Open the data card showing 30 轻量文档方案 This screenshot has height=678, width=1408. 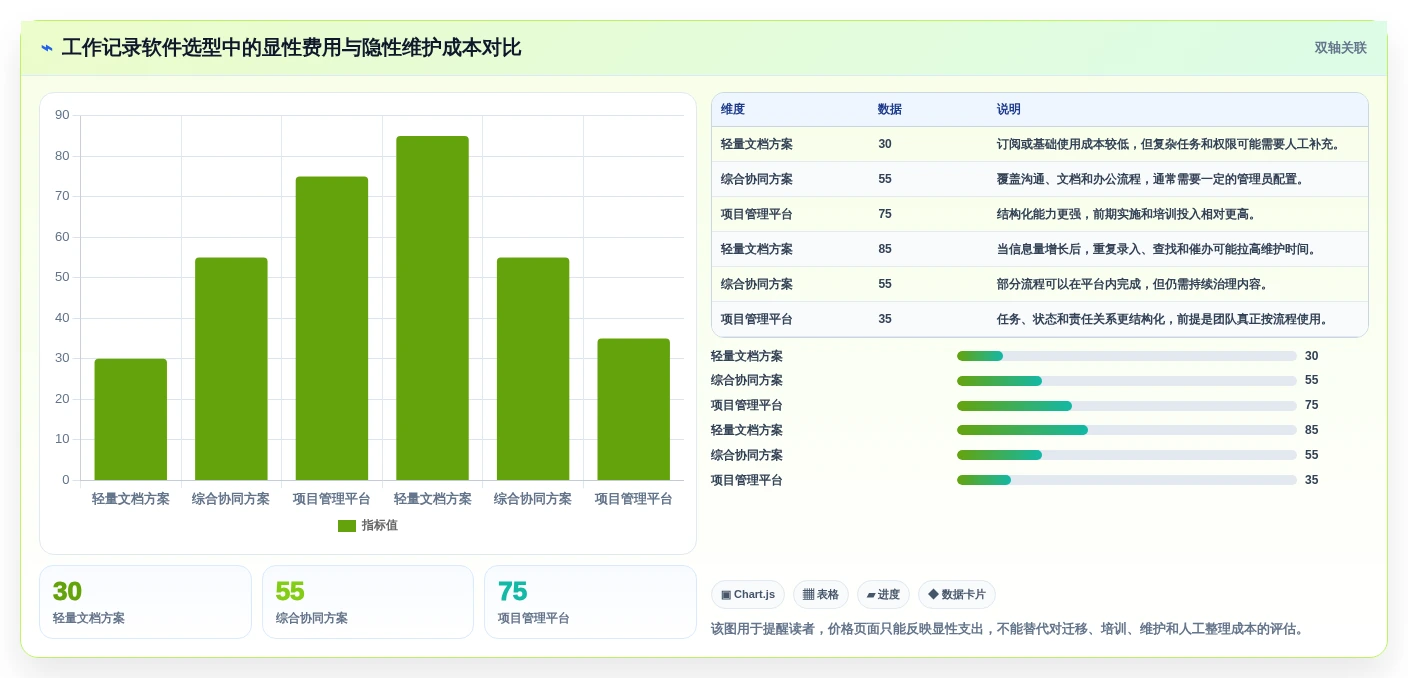pos(145,602)
